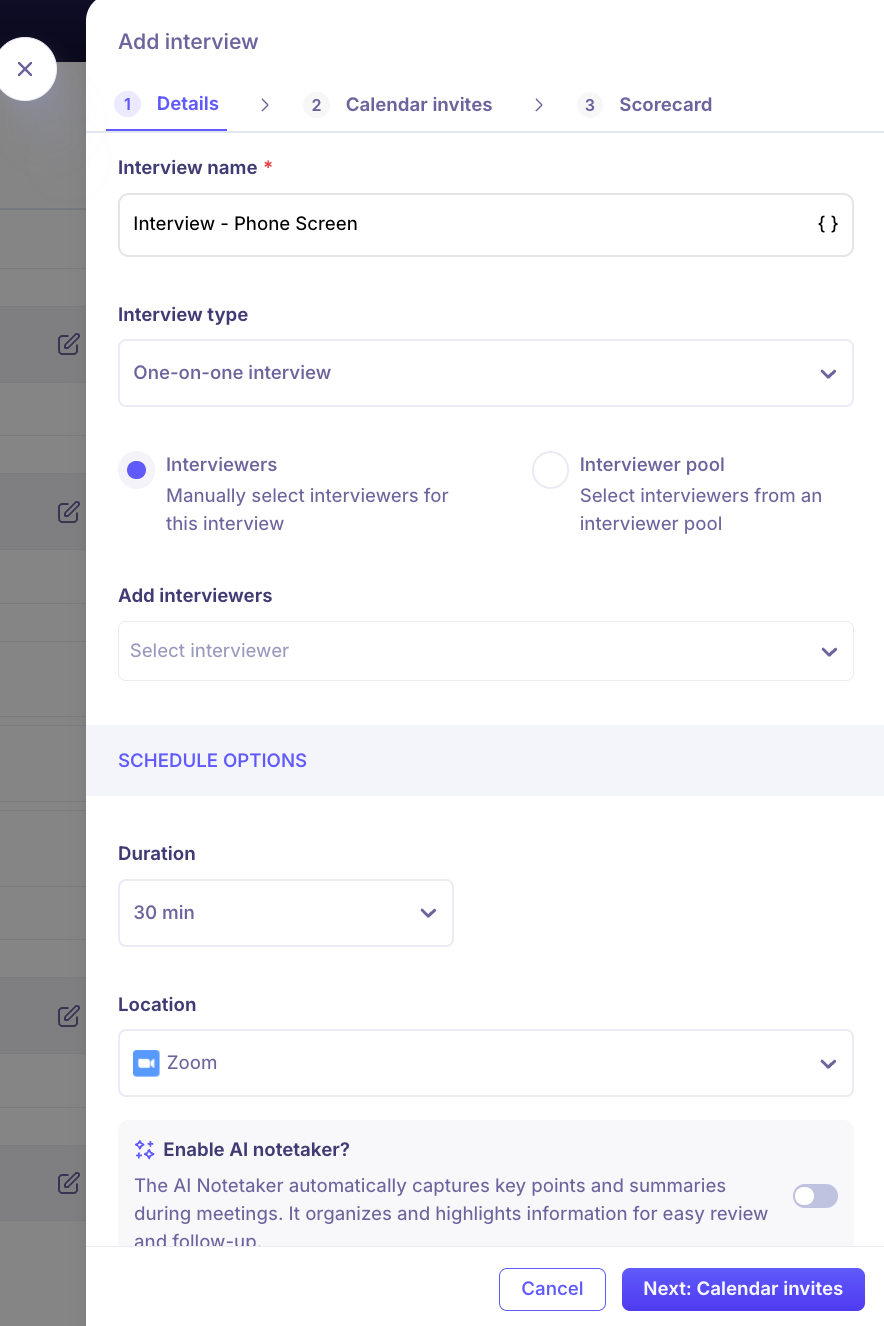Screen dimensions: 884x1326
Task: Click the AI notetaker sparkle icon
Action: [144, 1150]
